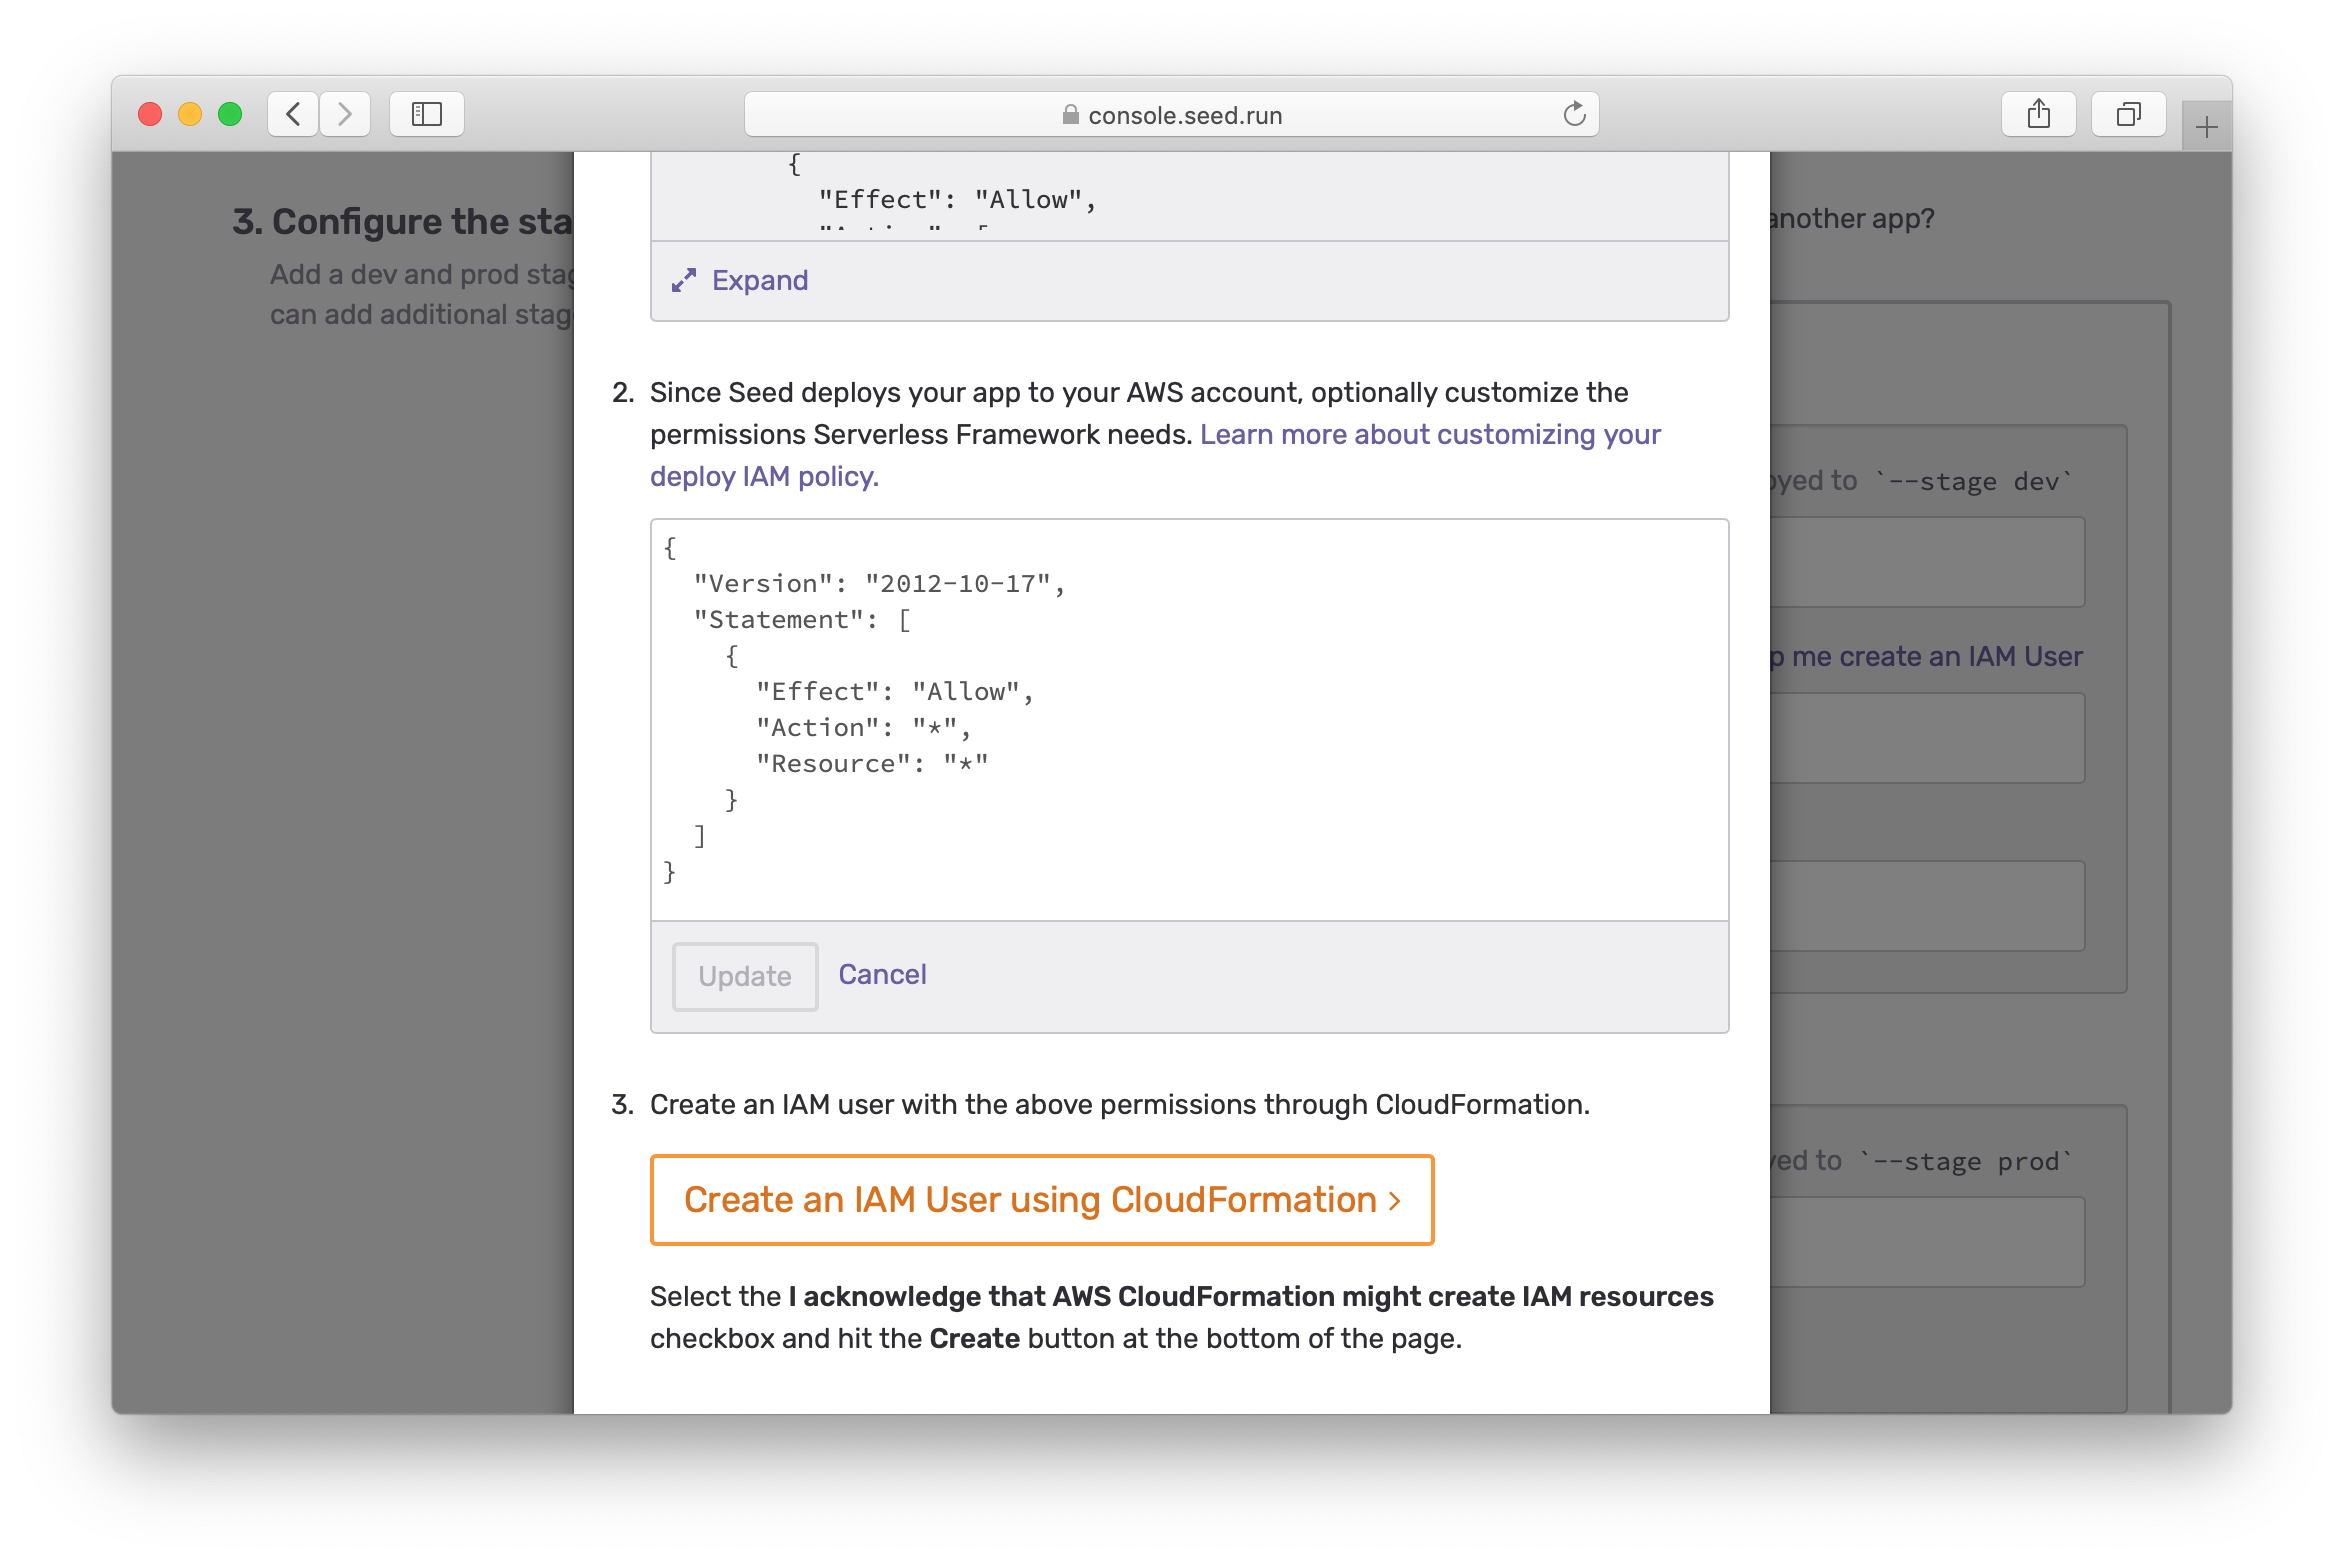Click the padlock icon in address bar
This screenshot has height=1562, width=2344.
point(1070,115)
